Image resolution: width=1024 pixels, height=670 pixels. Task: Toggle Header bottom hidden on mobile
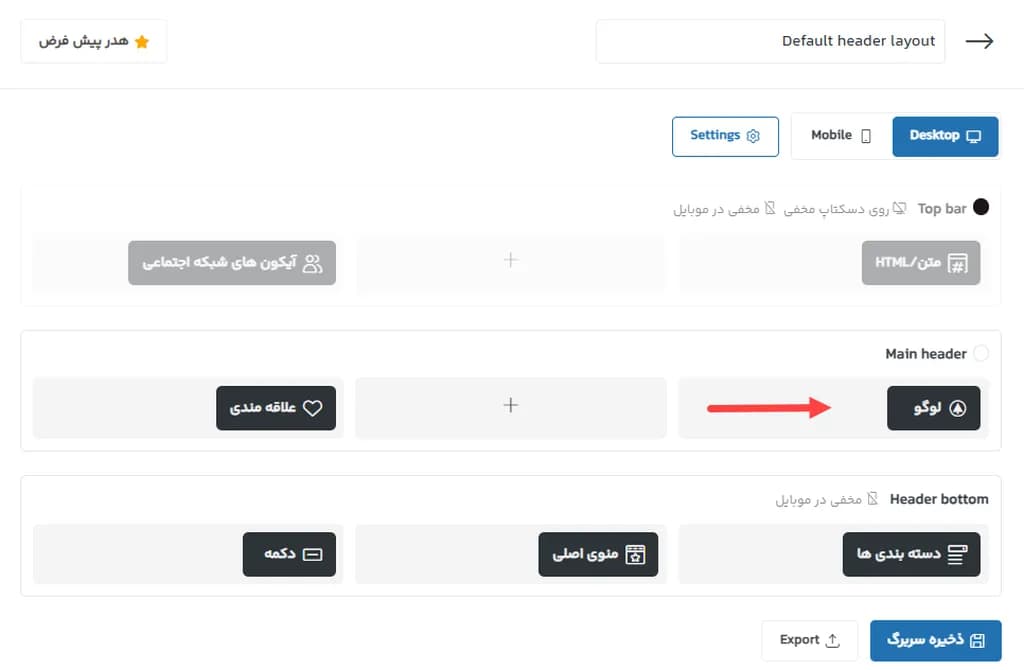click(x=872, y=499)
